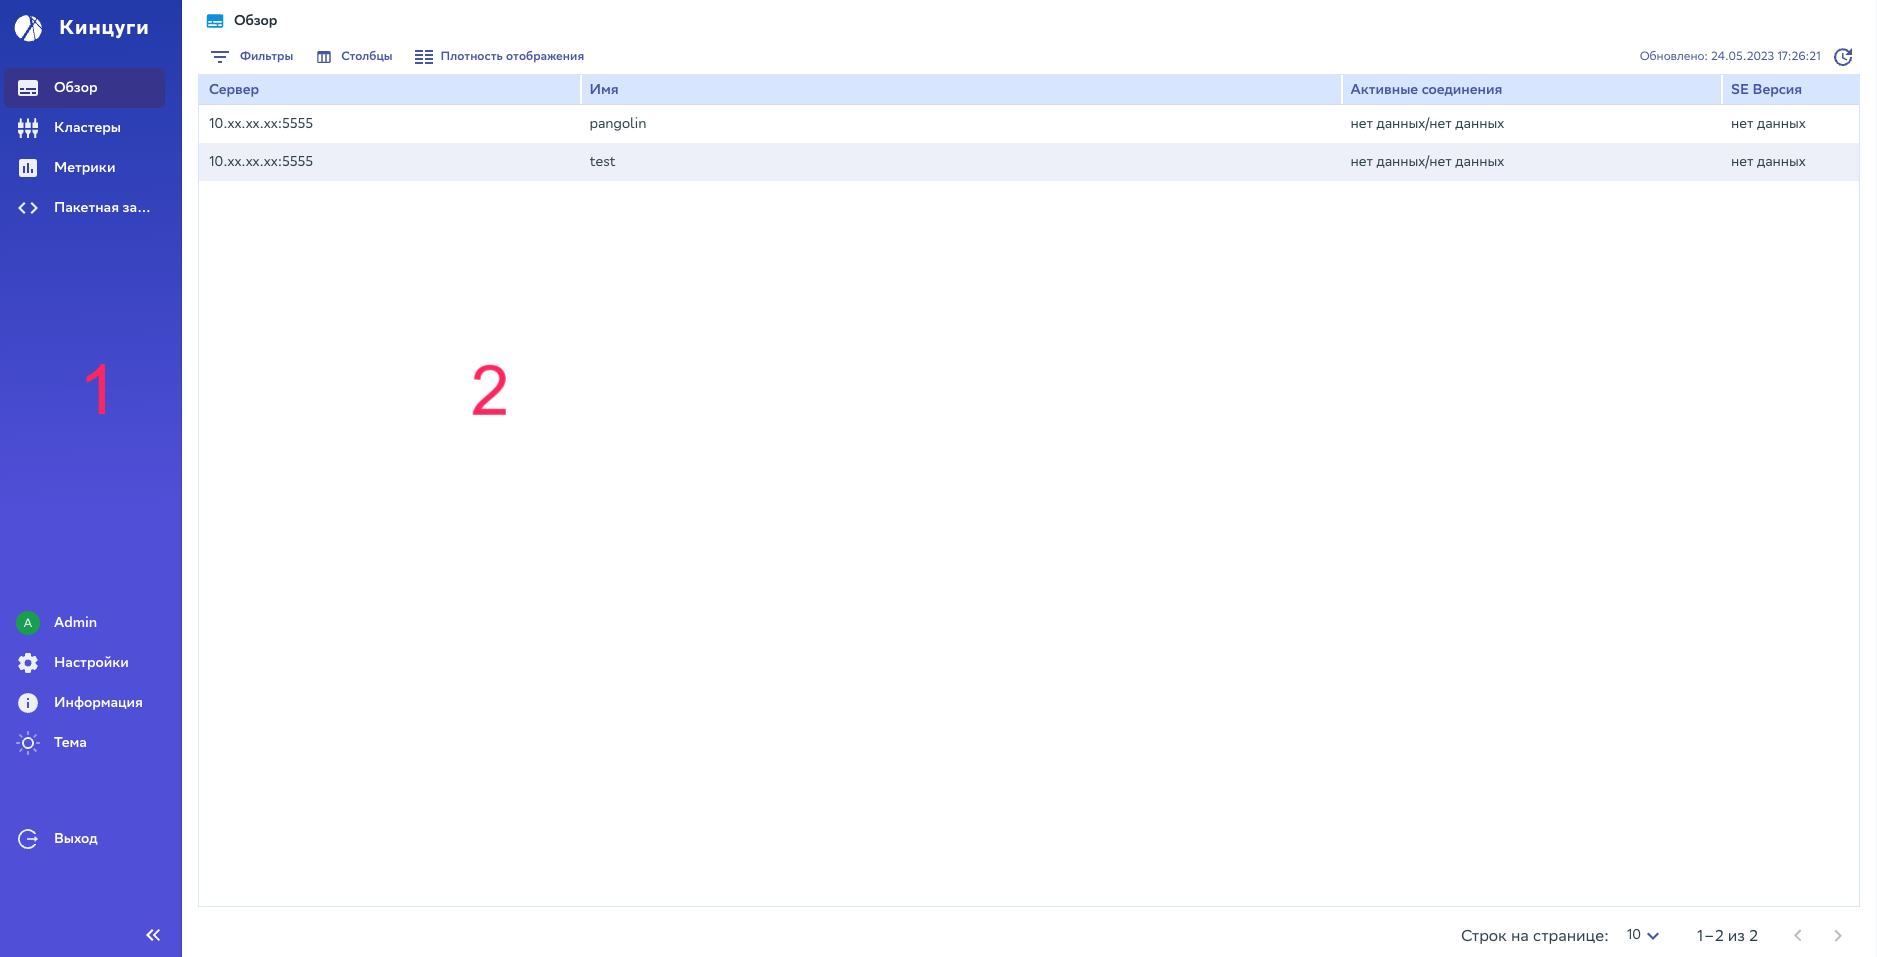This screenshot has height=957, width=1877.
Task: Open the Столбцы columns selector
Action: tap(355, 56)
